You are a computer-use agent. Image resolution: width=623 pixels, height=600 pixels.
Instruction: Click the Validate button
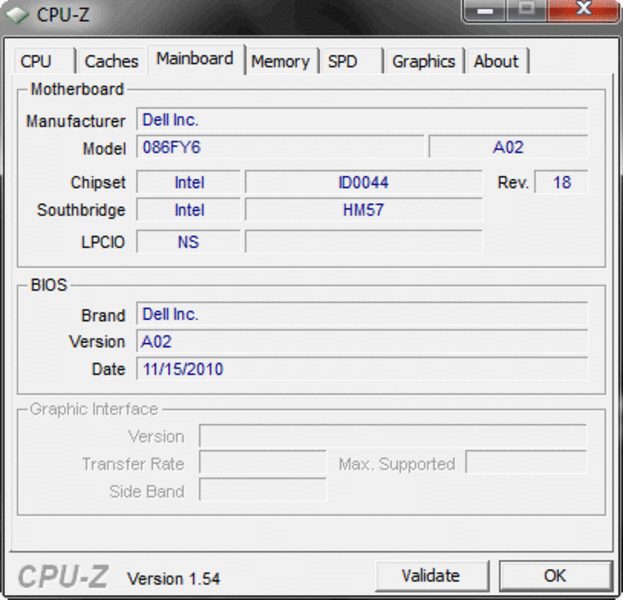[x=432, y=575]
